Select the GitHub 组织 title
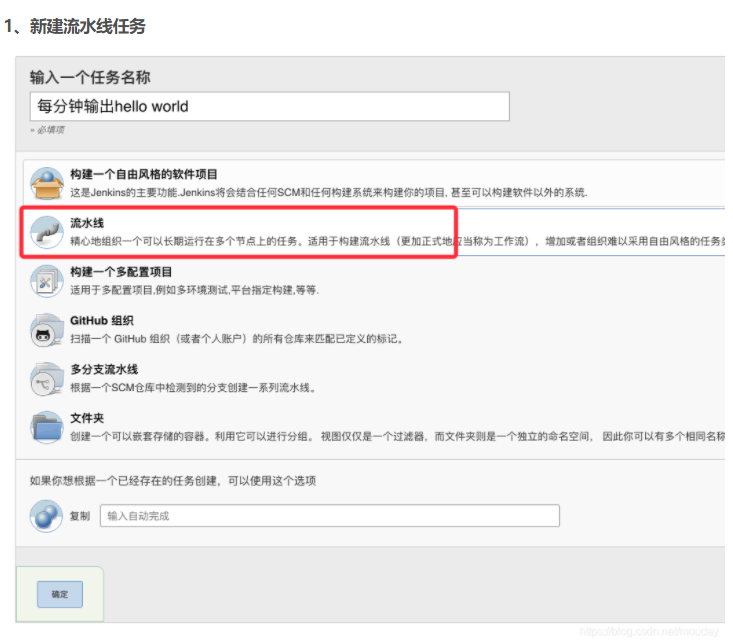 [102, 321]
